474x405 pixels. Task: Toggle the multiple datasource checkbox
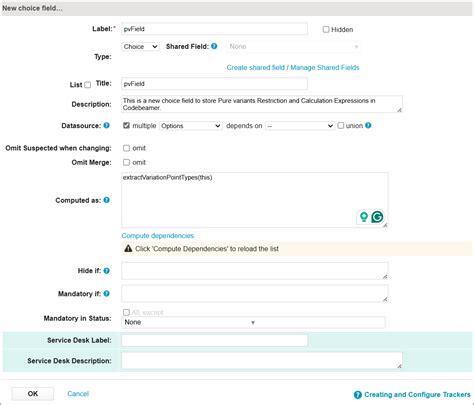[x=126, y=126]
